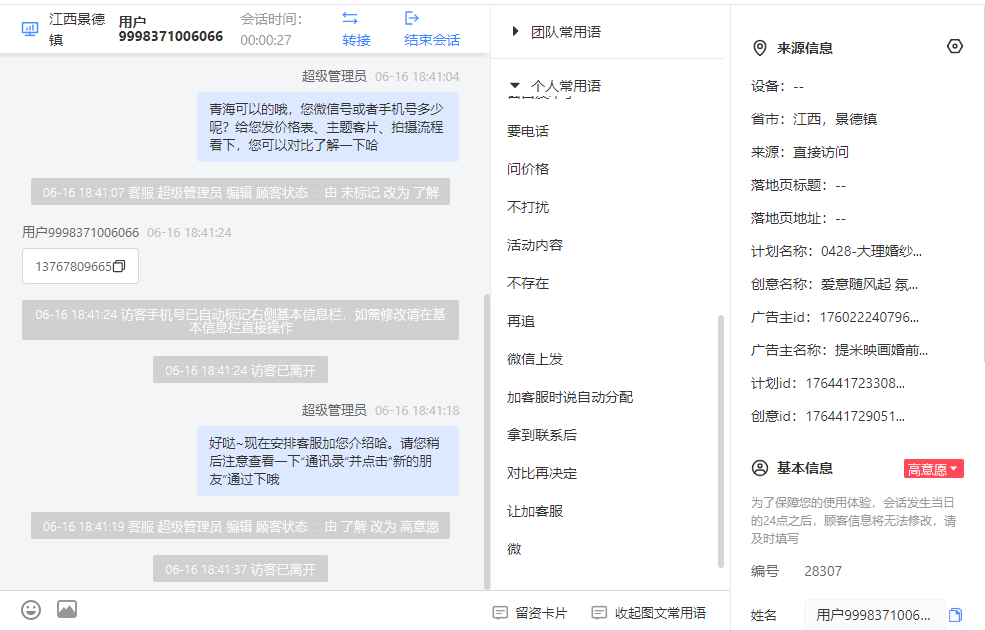Viewport: 985px width, 630px height.
Task: Click the image upload icon
Action: [67, 609]
